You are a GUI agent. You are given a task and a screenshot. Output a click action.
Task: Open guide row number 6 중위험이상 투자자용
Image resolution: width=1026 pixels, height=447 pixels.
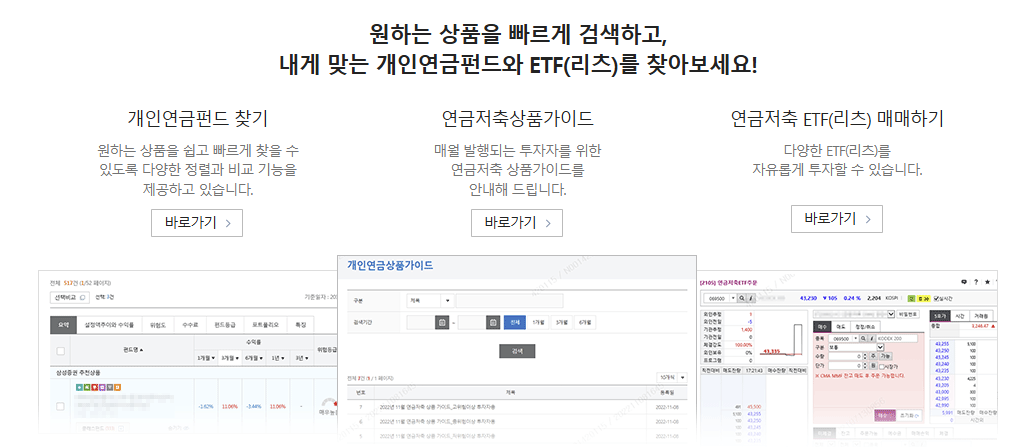437,421
